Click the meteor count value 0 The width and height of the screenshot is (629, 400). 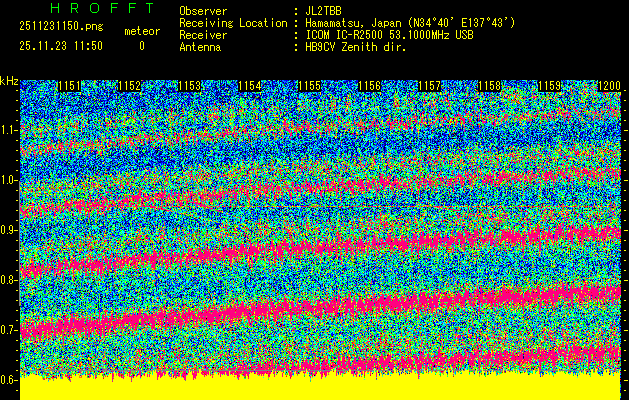[x=141, y=46]
